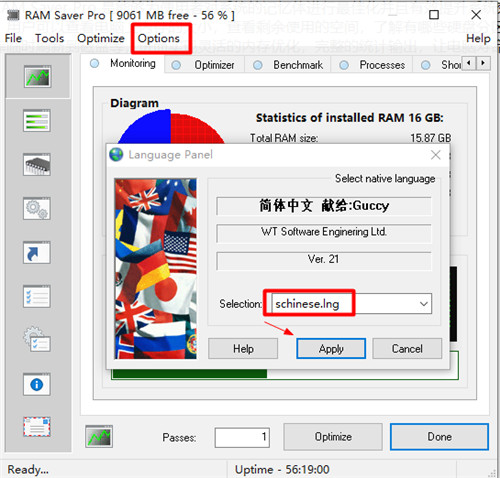This screenshot has height=478, width=500.
Task: Click the Diagram section label
Action: pyautogui.click(x=134, y=103)
